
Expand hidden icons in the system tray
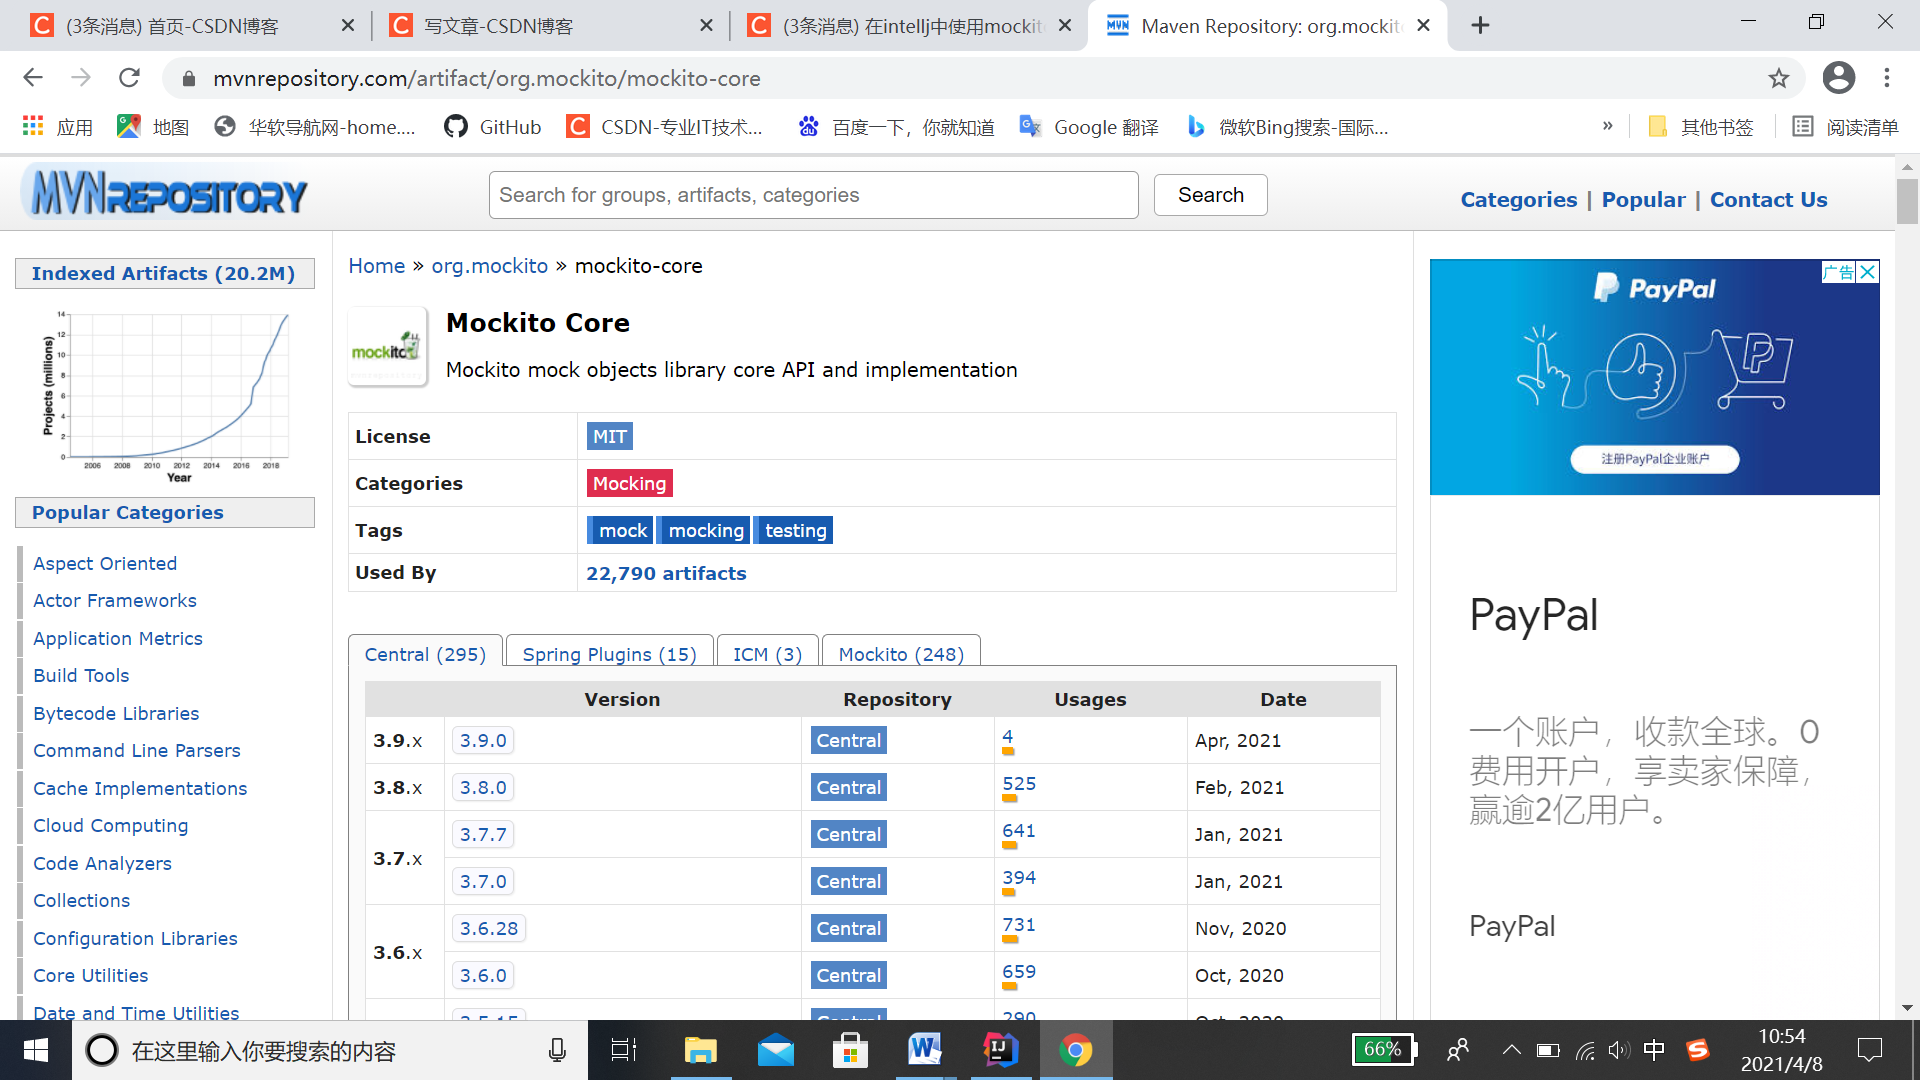(x=1511, y=1050)
